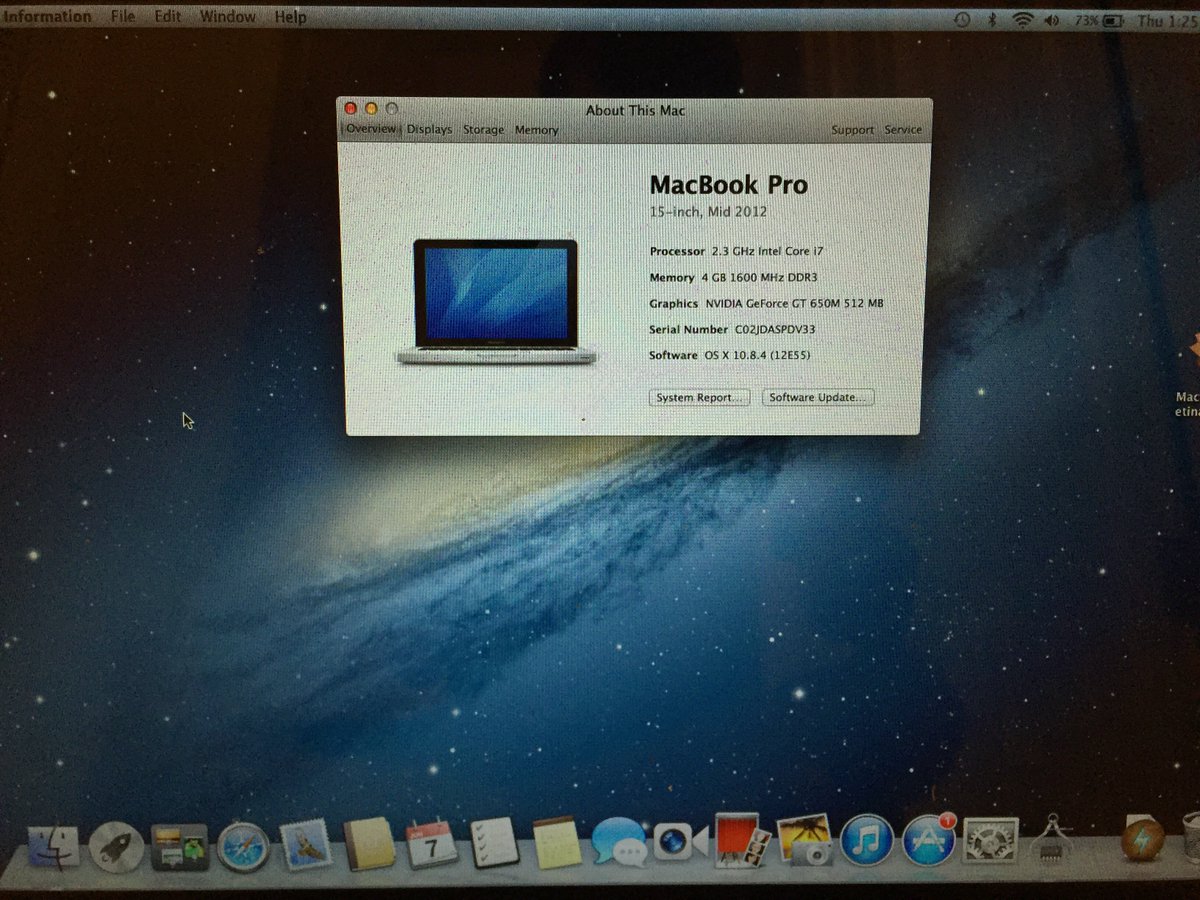Open the File menu
The image size is (1200, 900).
click(122, 16)
